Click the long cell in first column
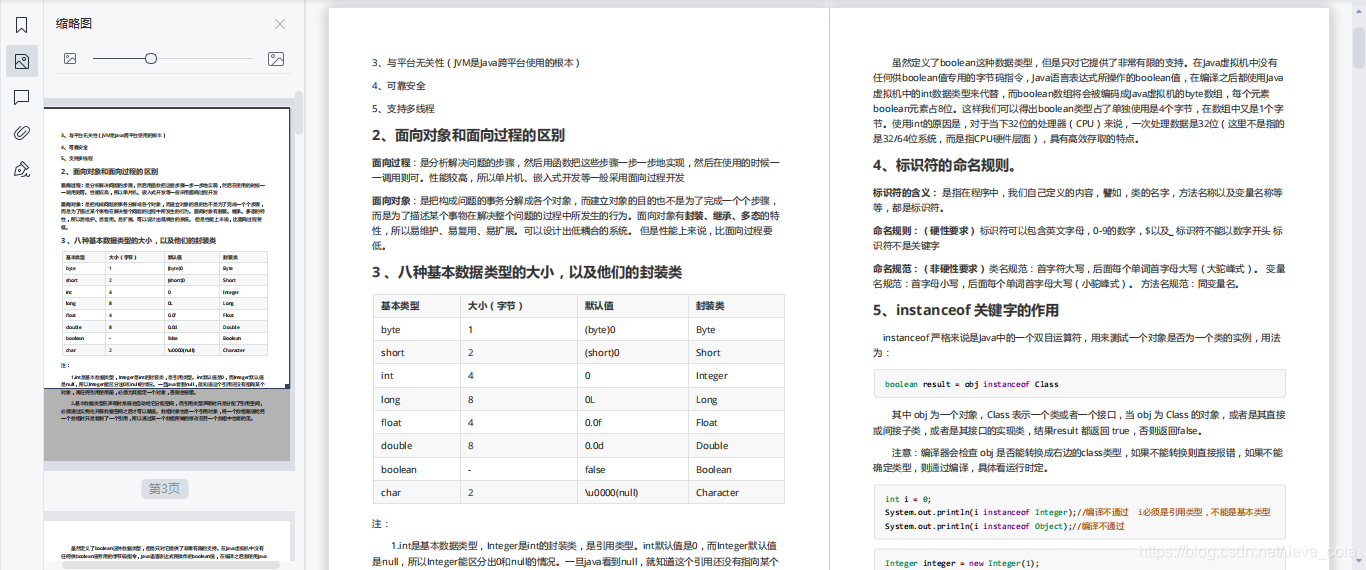The height and width of the screenshot is (570, 1366). (x=390, y=399)
